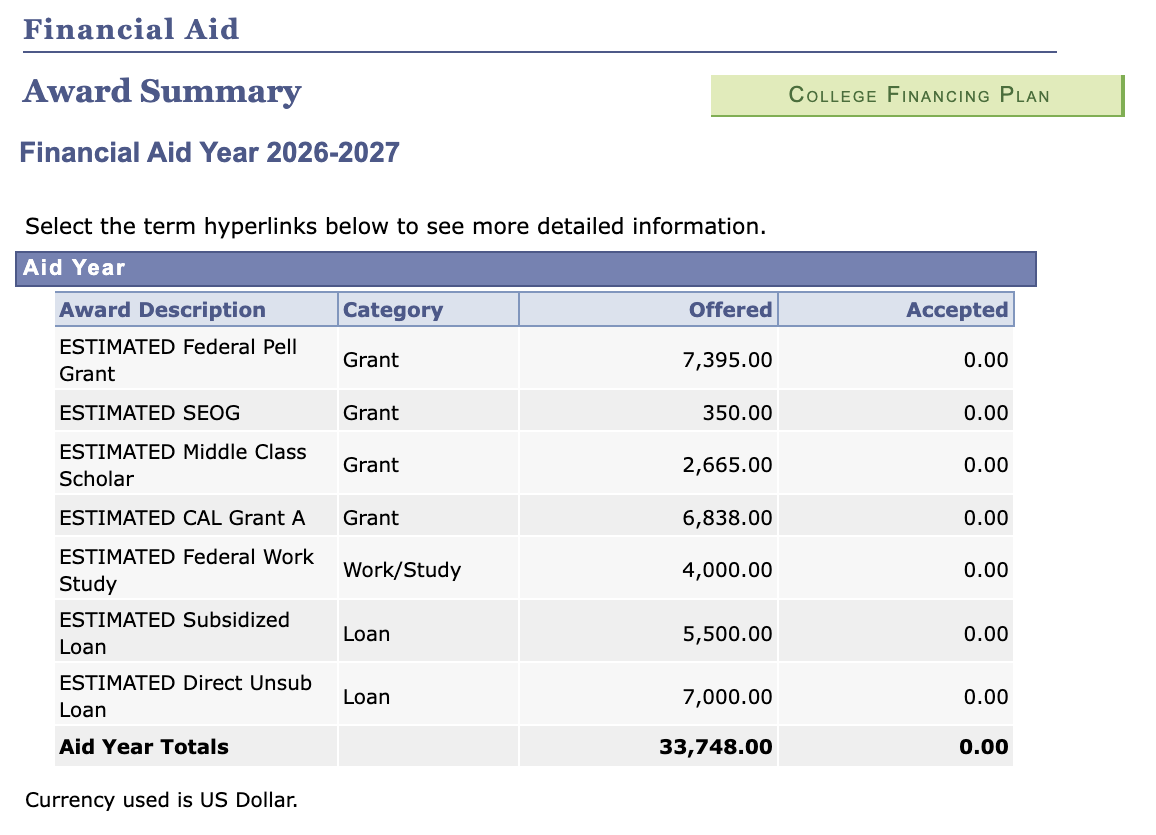This screenshot has height=835, width=1156.
Task: Click the 7,395.00 offered Pell Grant amount
Action: tap(727, 360)
